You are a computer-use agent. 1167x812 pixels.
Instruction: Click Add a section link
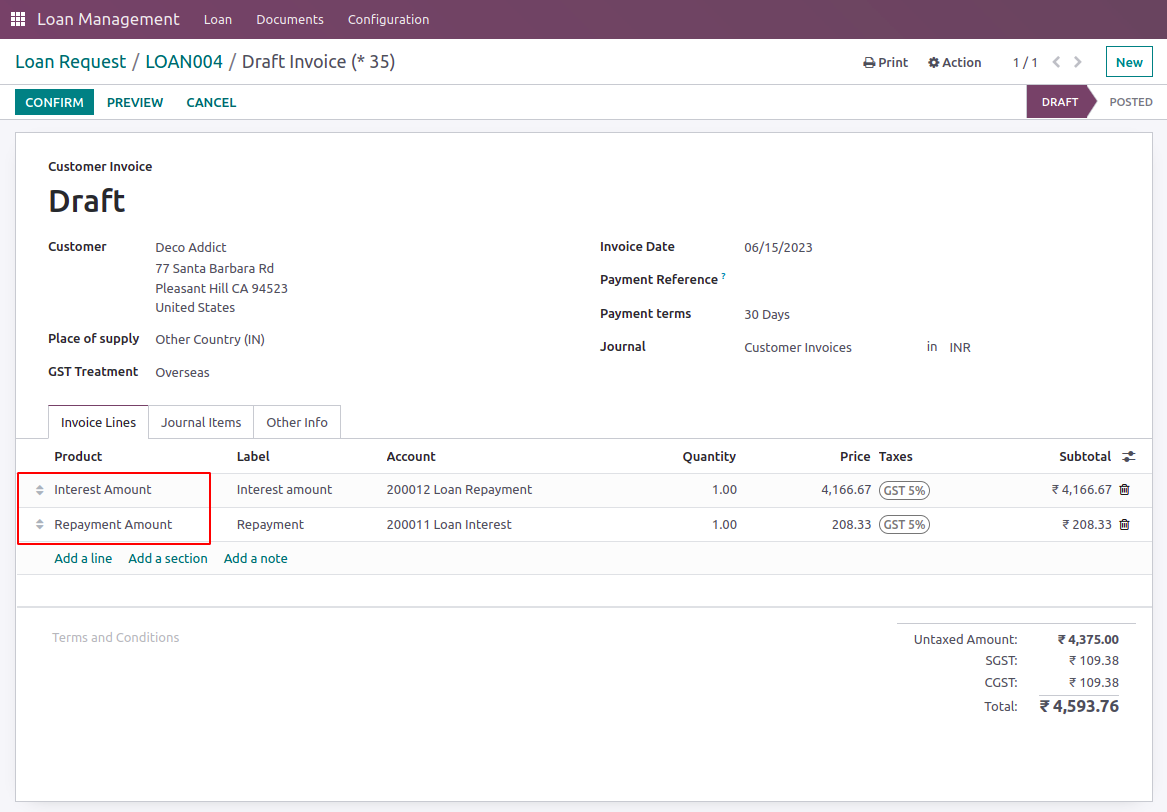167,558
